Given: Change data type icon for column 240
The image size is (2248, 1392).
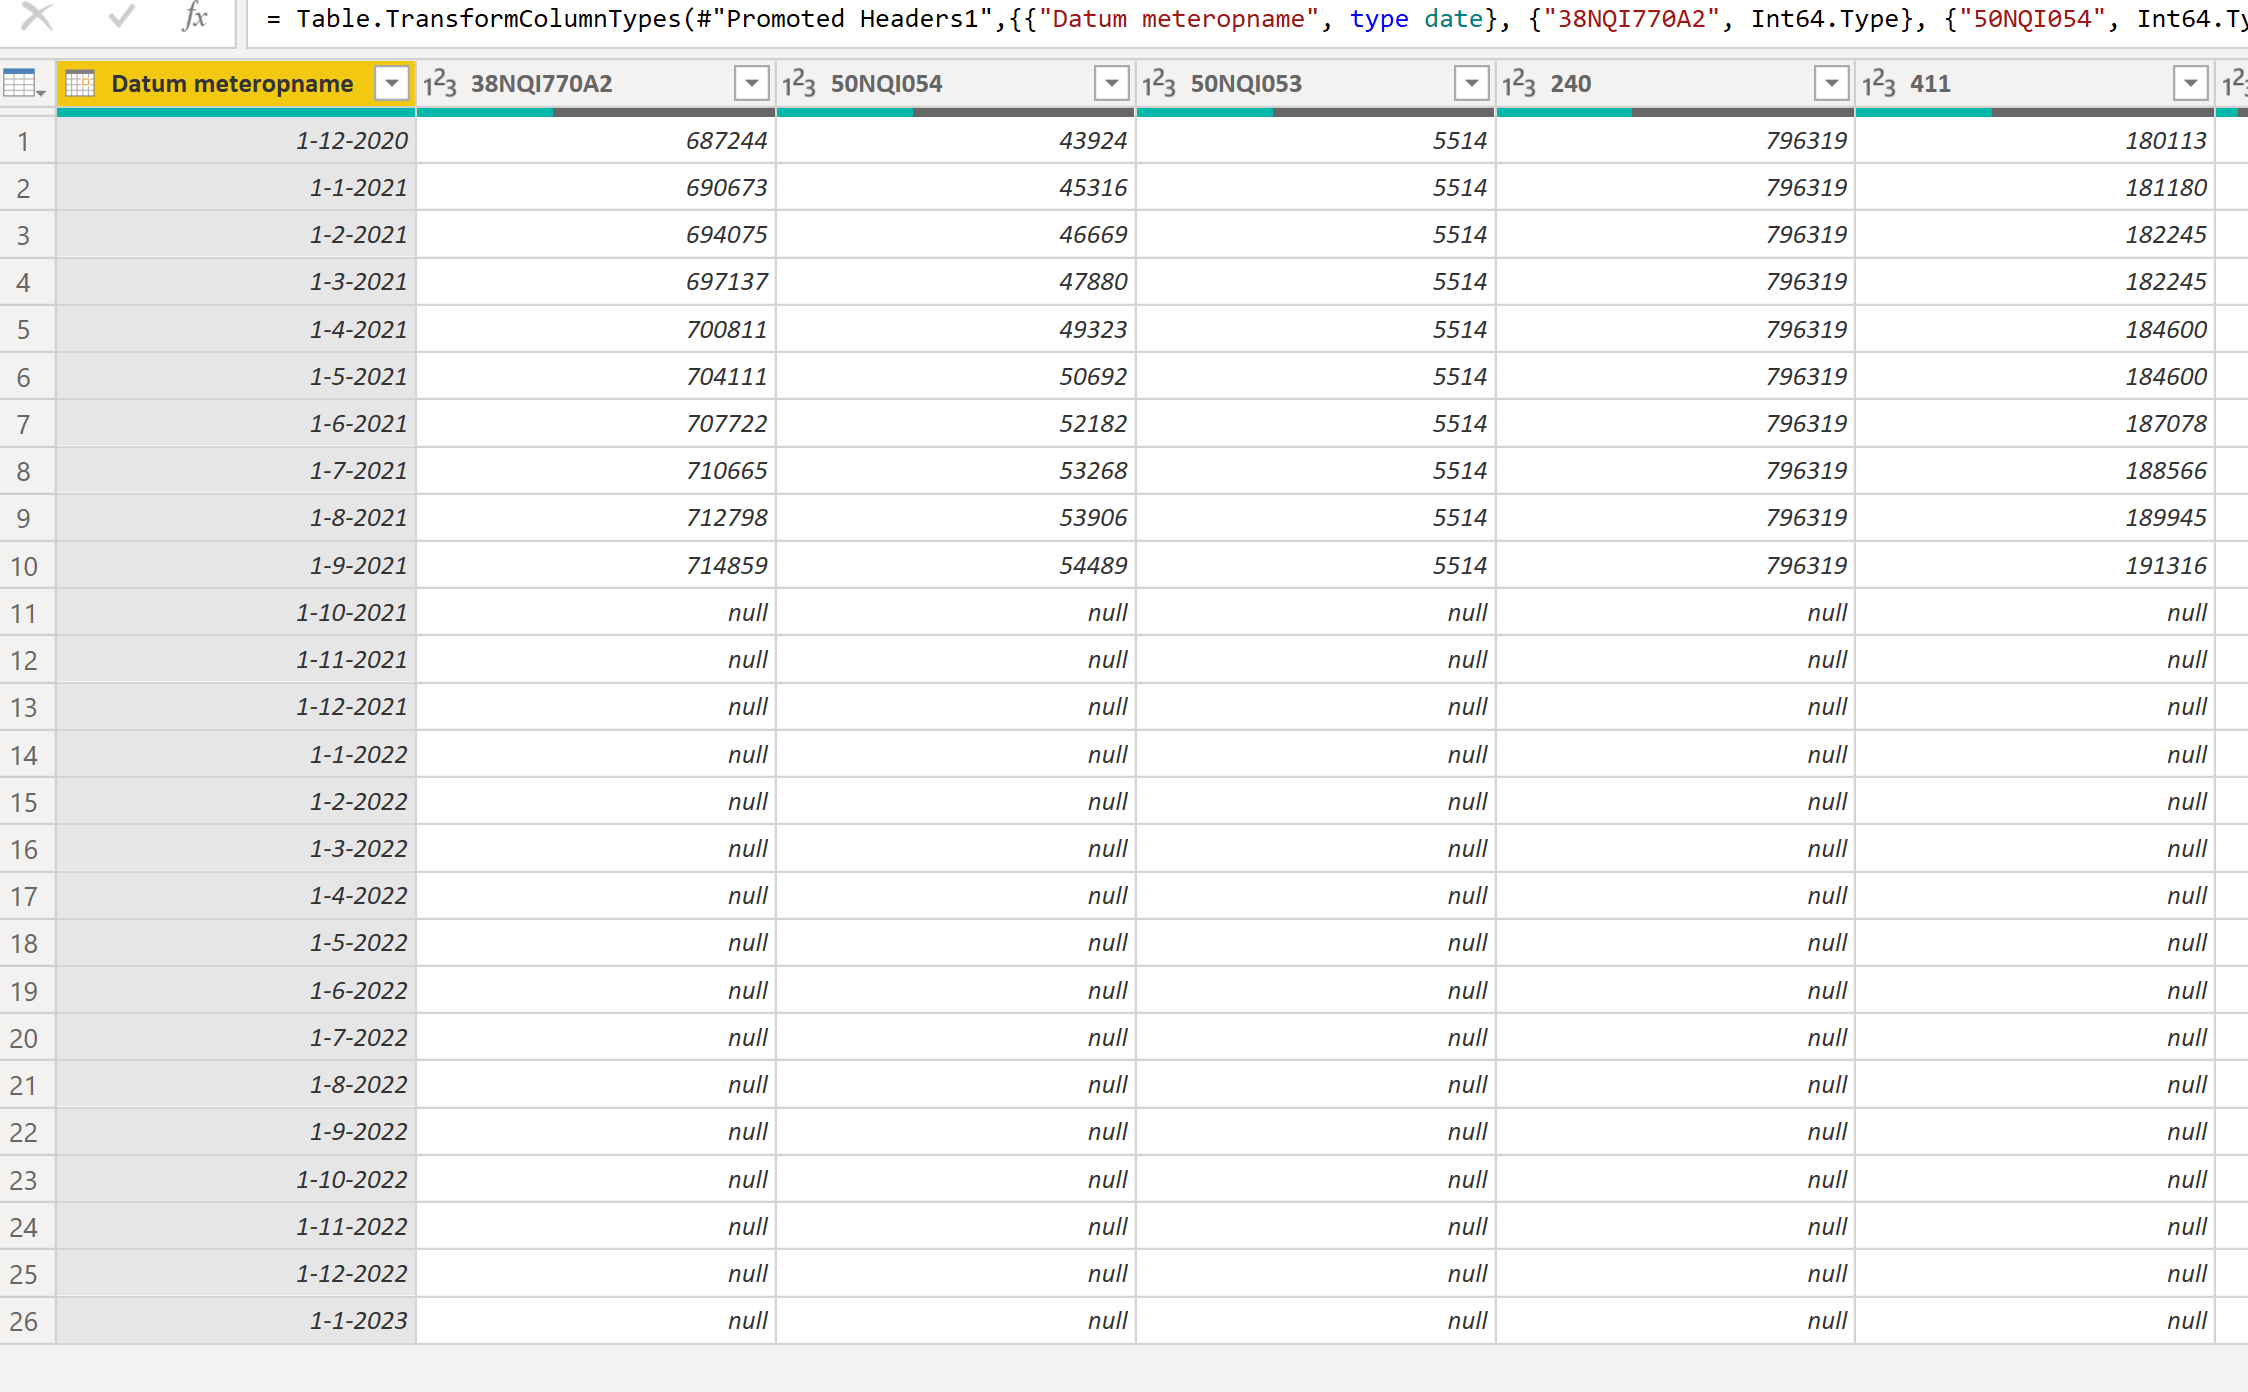Looking at the screenshot, I should click(x=1518, y=84).
